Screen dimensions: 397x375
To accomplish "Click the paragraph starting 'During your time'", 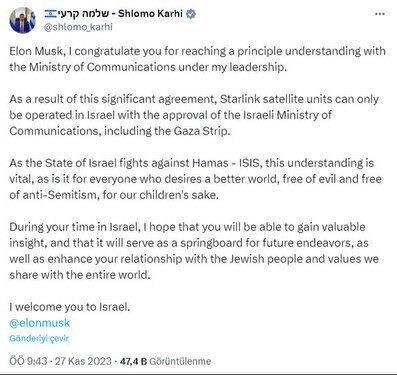I will pos(194,251).
